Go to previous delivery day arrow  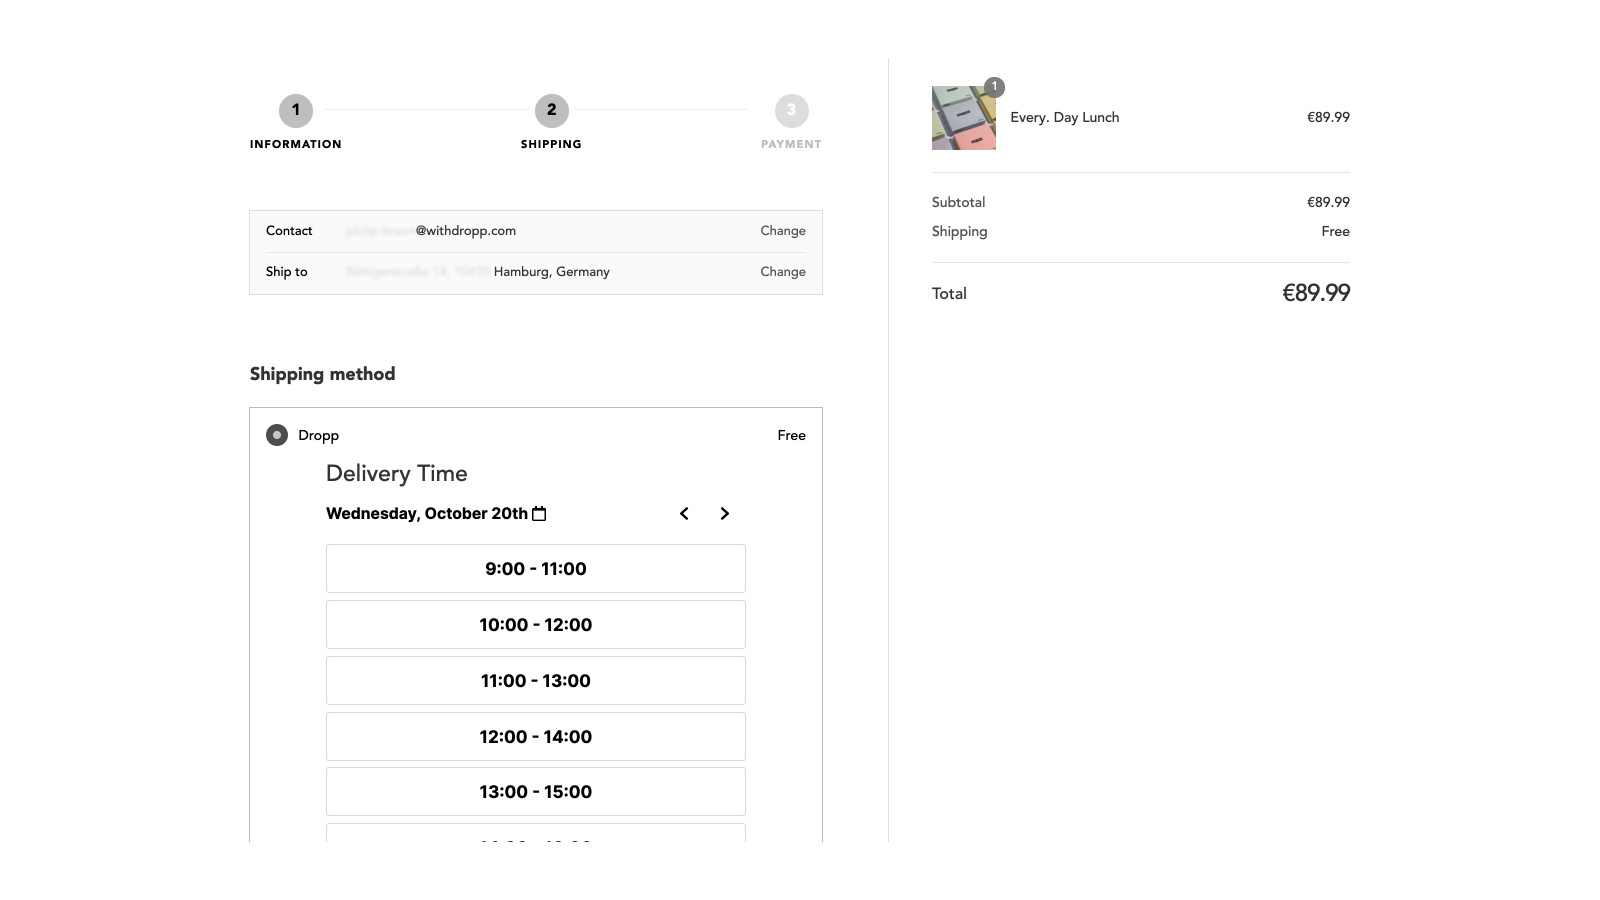tap(684, 514)
